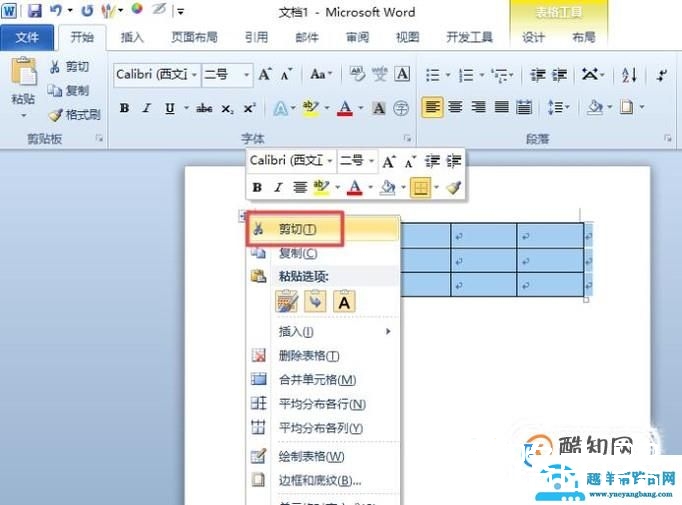Toggle Align Right in paragraph group
Screen dimensions: 682x505
click(x=478, y=107)
